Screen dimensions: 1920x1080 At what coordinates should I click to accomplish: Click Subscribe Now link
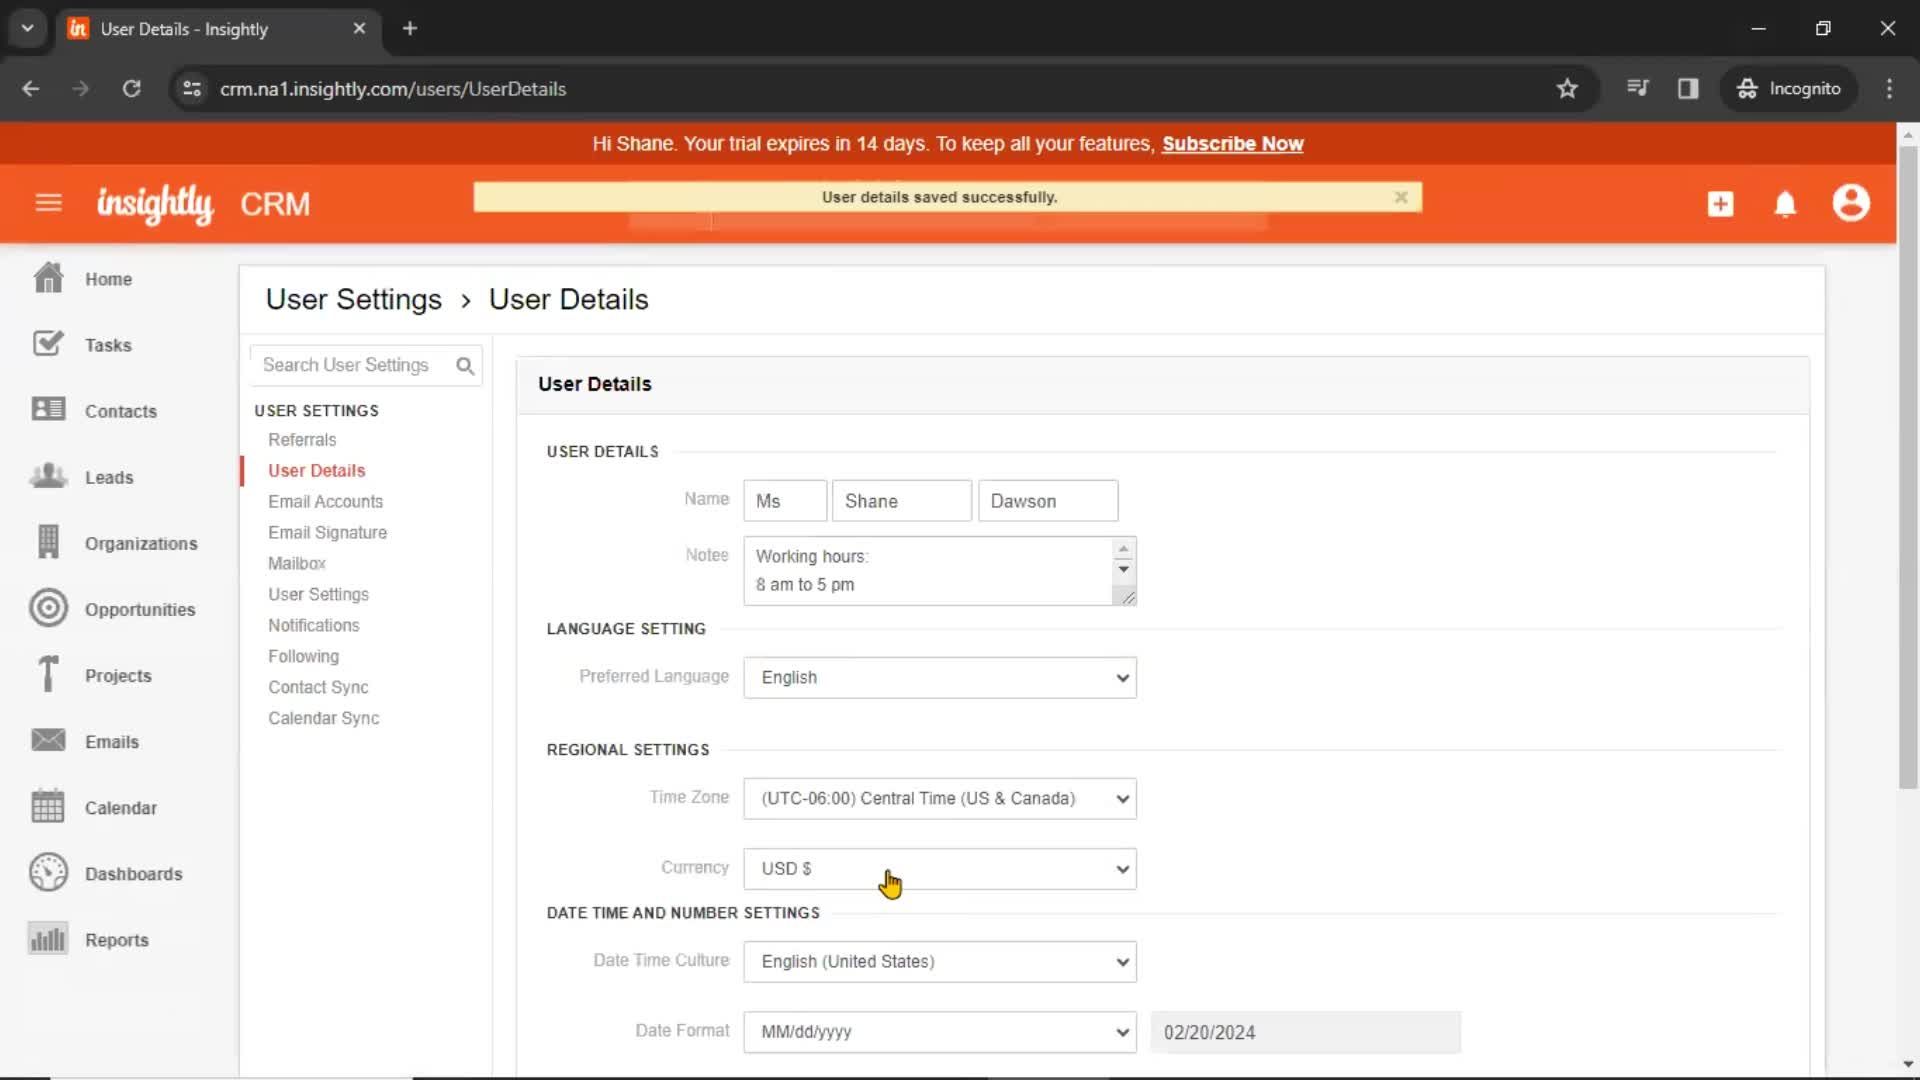1233,144
